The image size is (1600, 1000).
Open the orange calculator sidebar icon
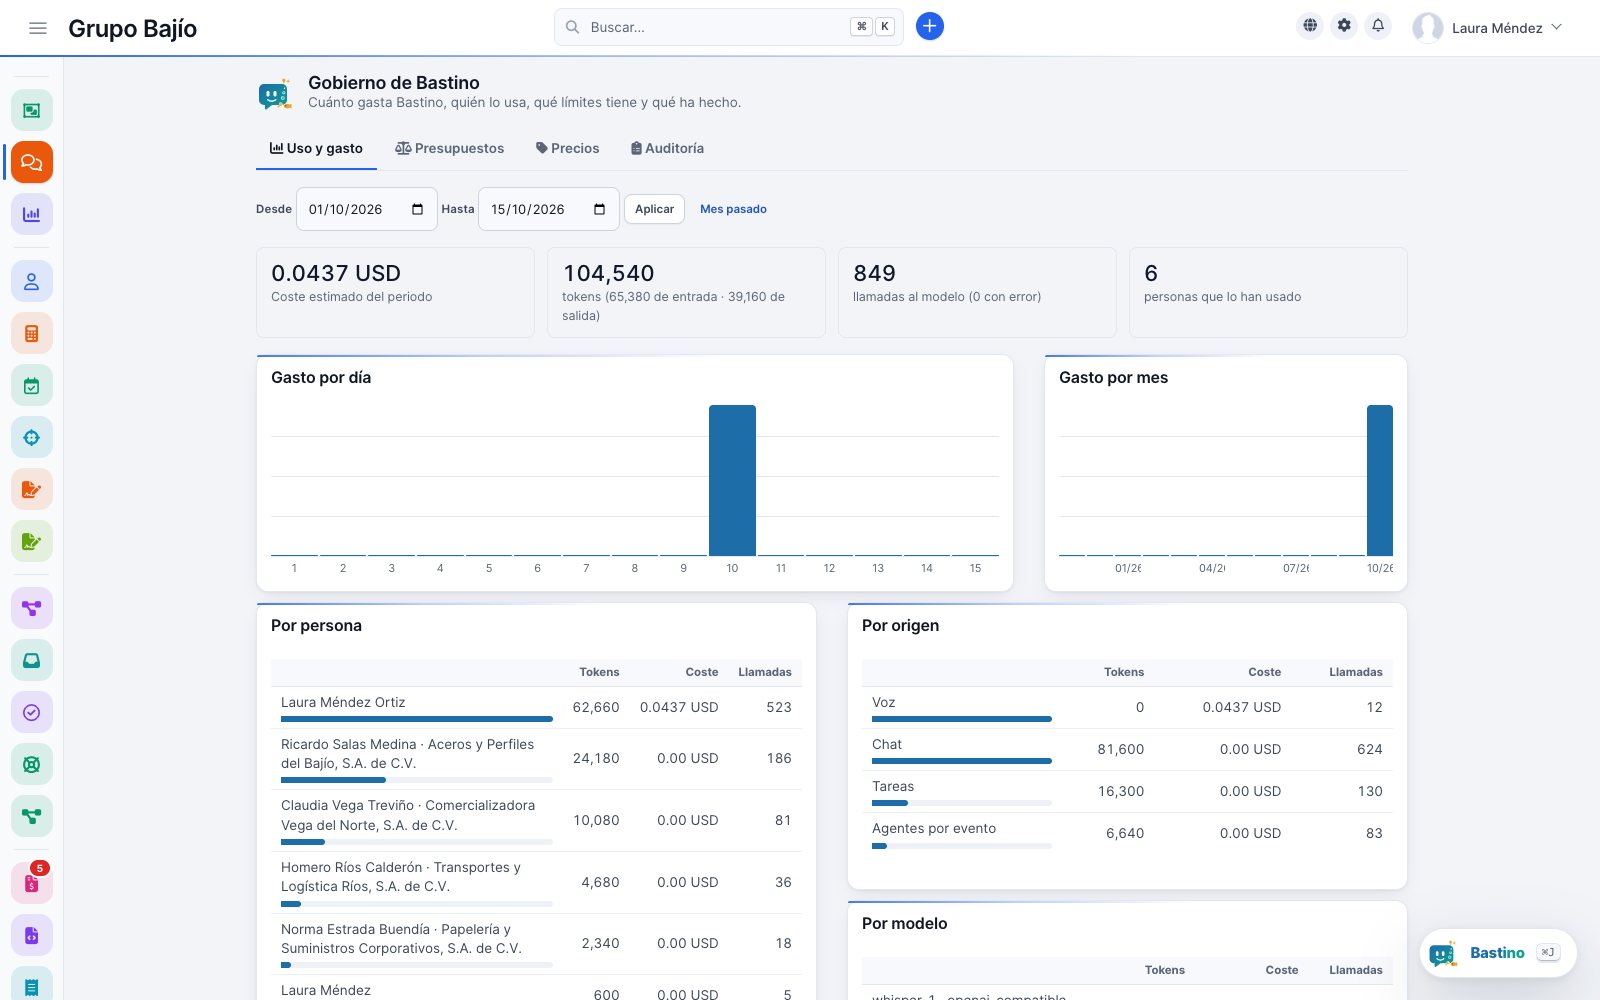[x=32, y=333]
